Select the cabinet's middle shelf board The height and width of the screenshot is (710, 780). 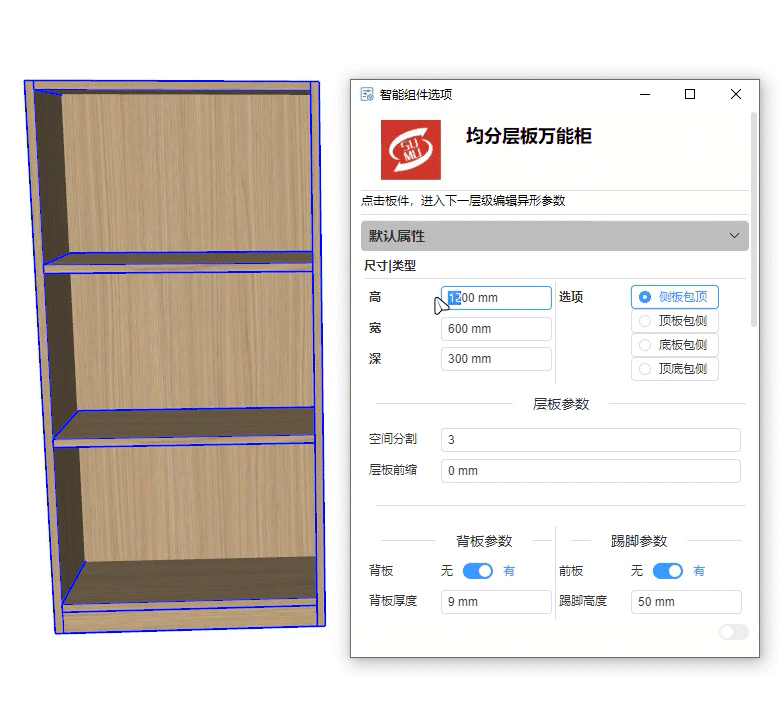point(185,426)
